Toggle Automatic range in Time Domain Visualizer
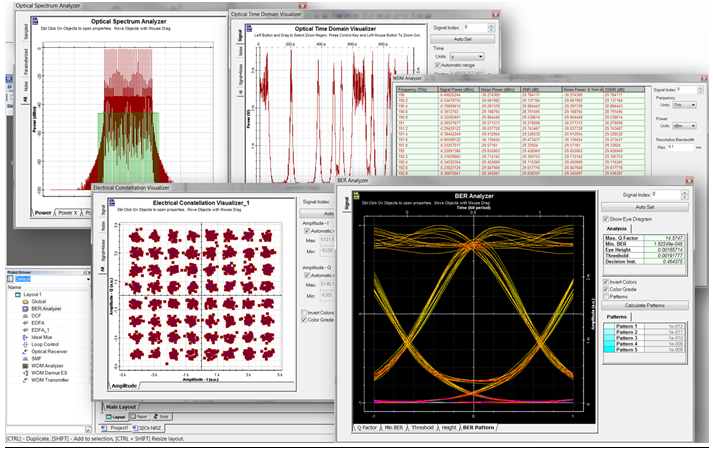713x452 pixels. [437, 65]
